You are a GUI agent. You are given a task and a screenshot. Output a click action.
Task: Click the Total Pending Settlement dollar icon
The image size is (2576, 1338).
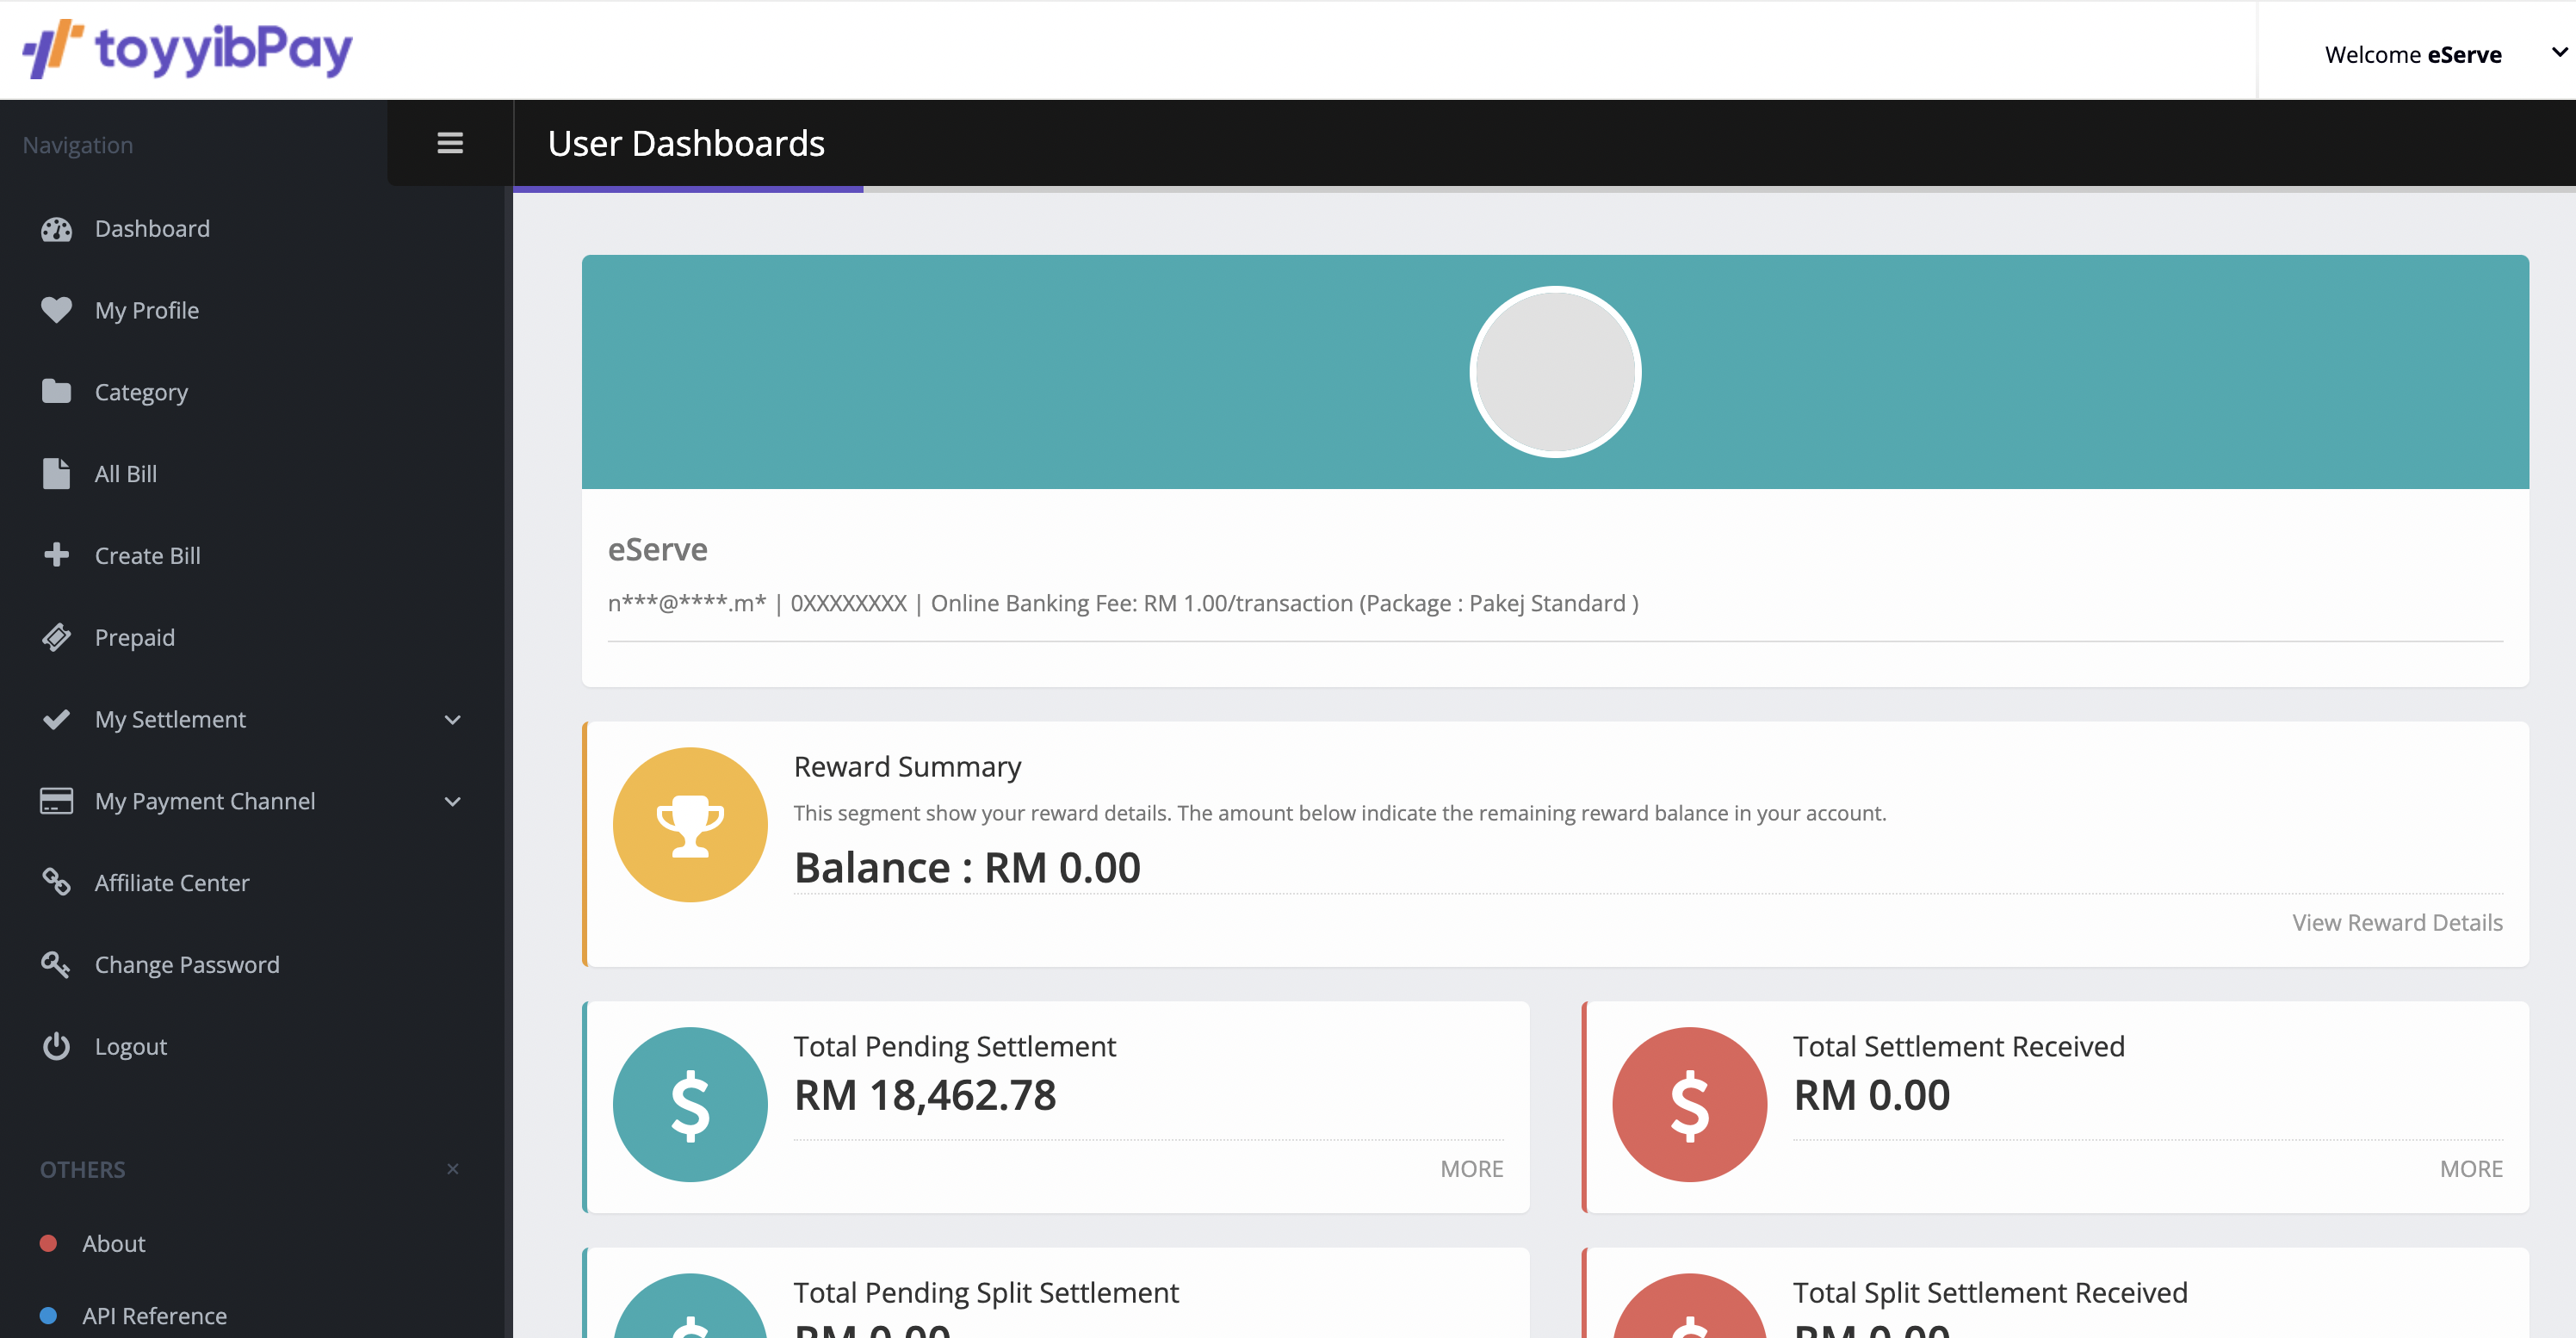(691, 1103)
